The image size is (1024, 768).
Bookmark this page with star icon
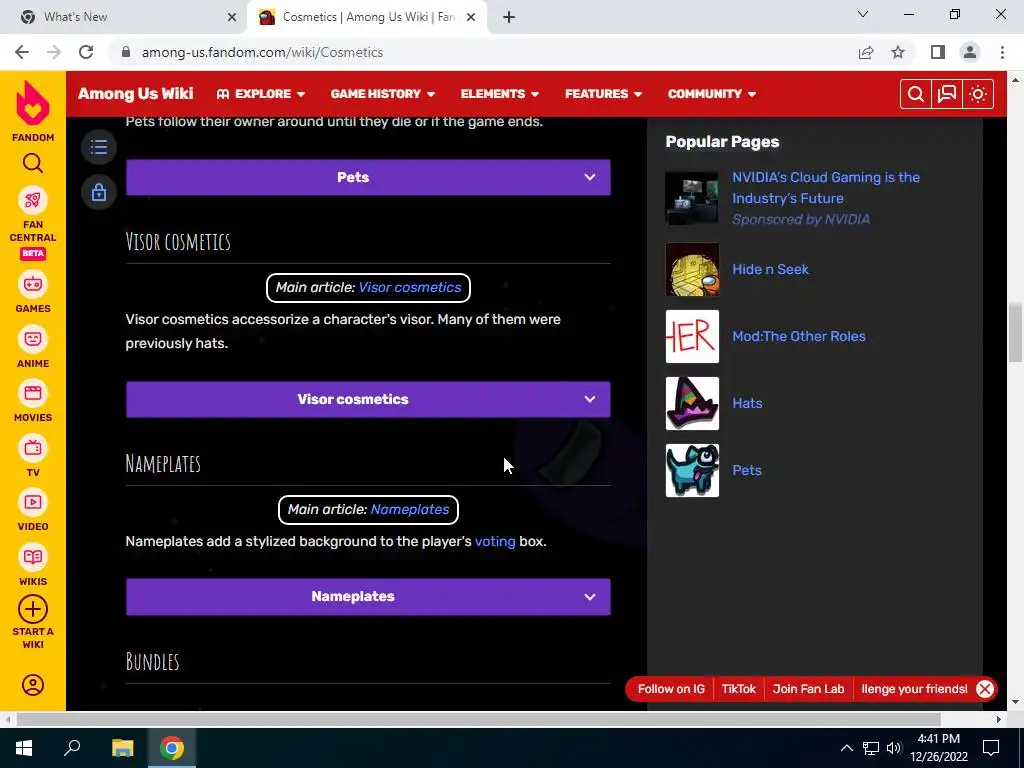coord(898,52)
